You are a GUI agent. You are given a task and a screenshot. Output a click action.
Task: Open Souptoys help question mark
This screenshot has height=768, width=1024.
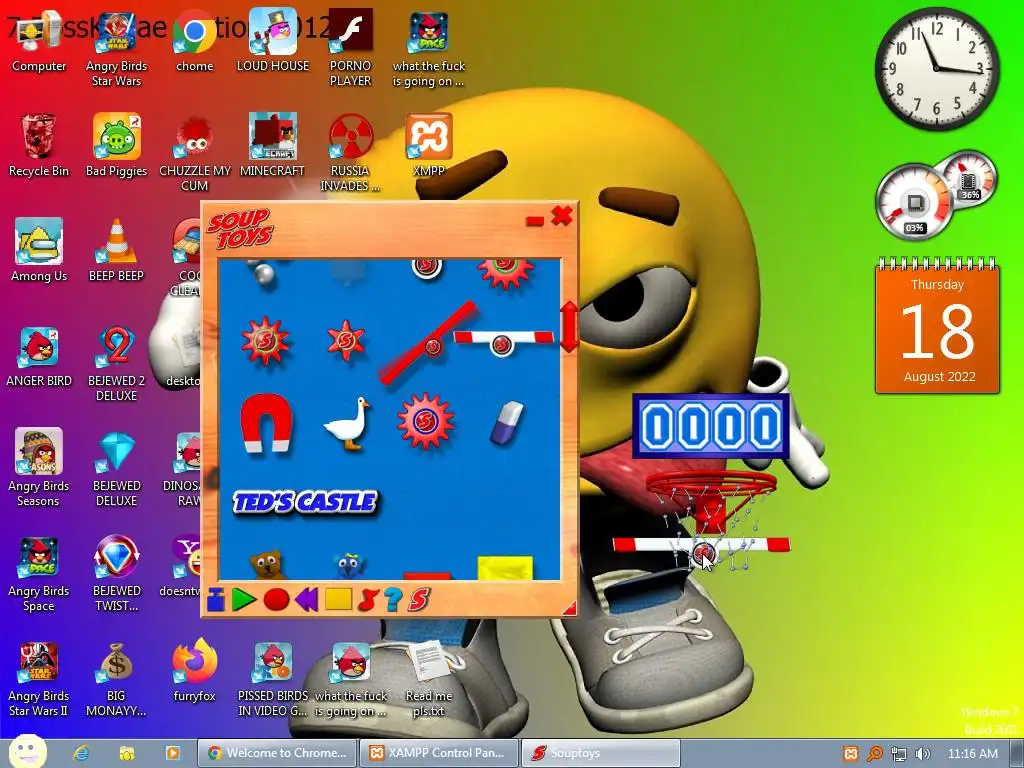[x=392, y=600]
